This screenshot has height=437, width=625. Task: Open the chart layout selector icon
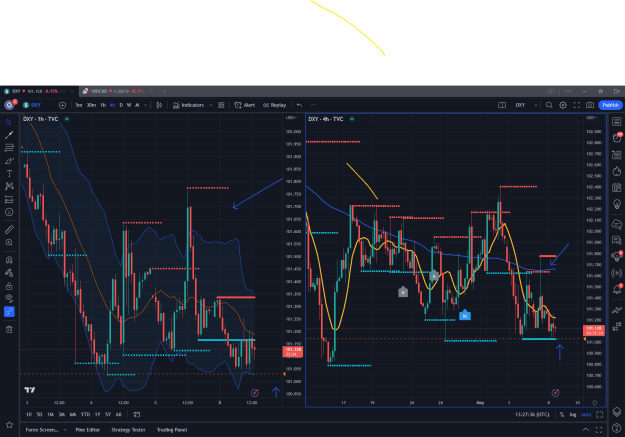(x=502, y=105)
